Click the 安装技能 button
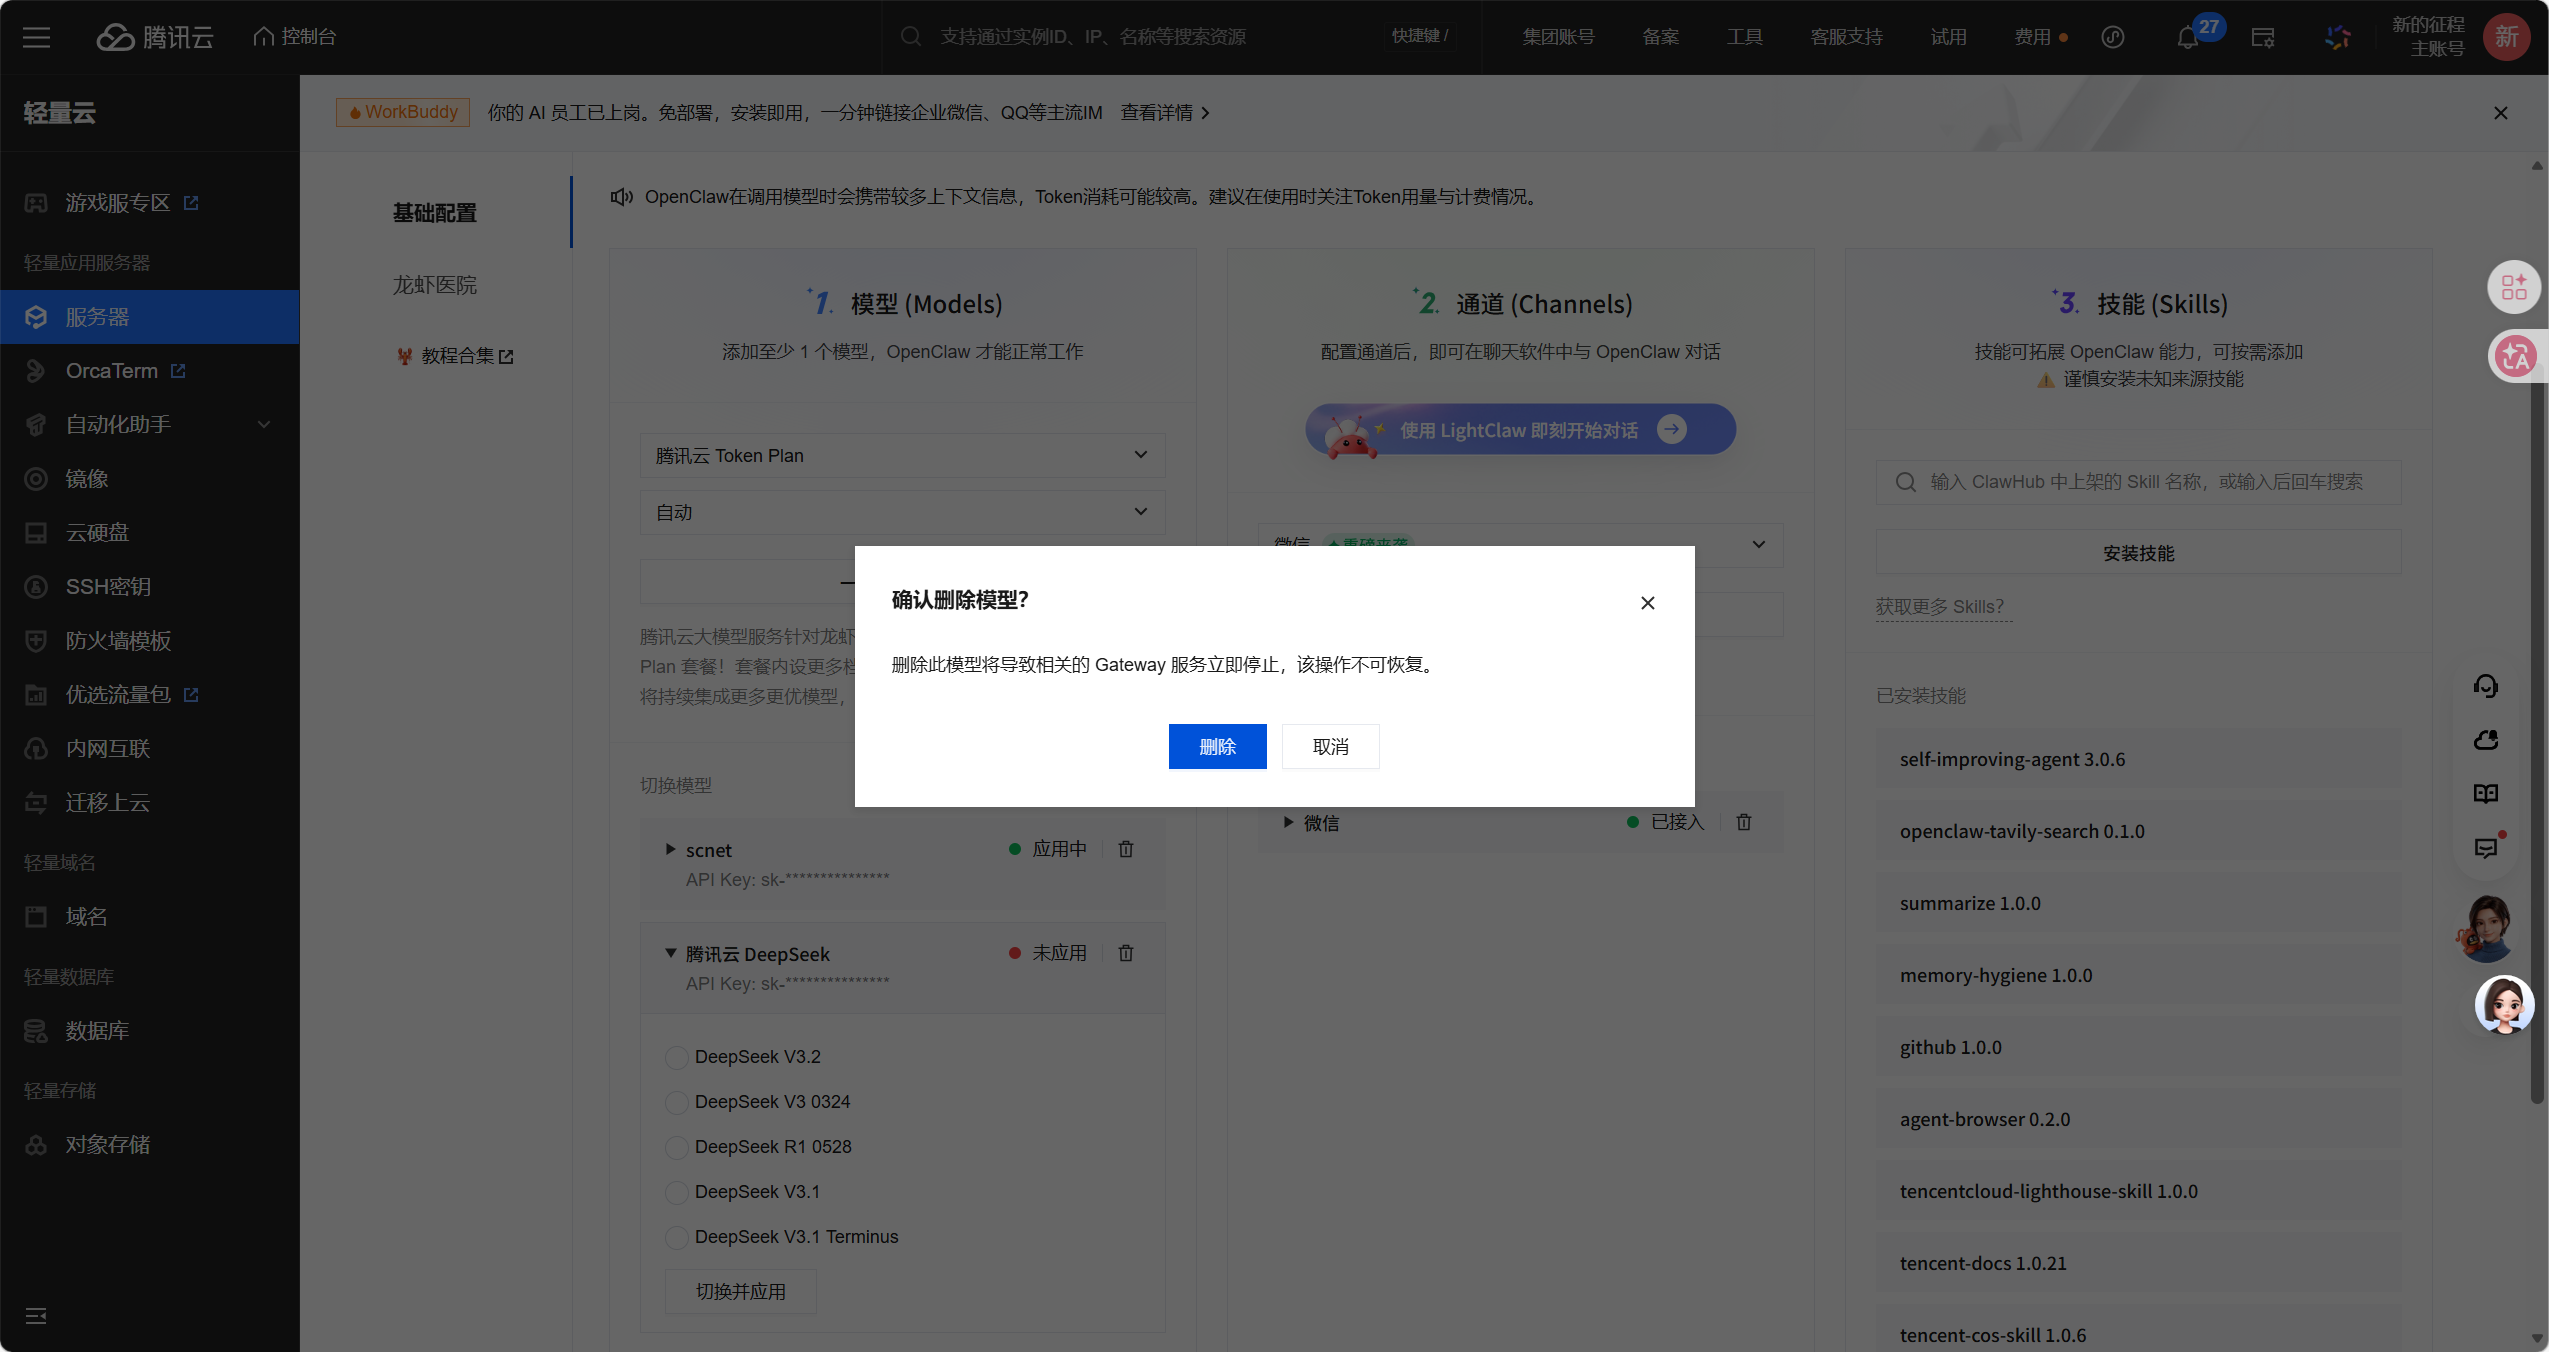Screen dimensions: 2549x1352 pos(2138,553)
